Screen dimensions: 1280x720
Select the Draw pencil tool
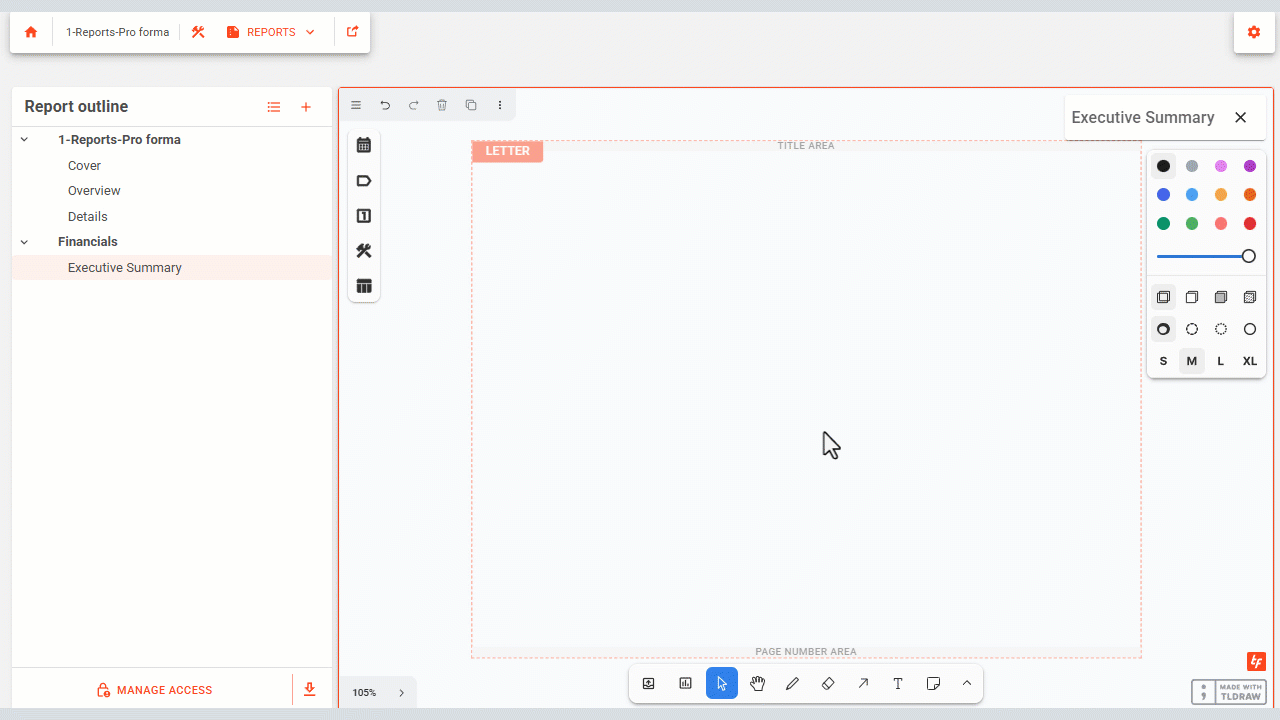(792, 683)
